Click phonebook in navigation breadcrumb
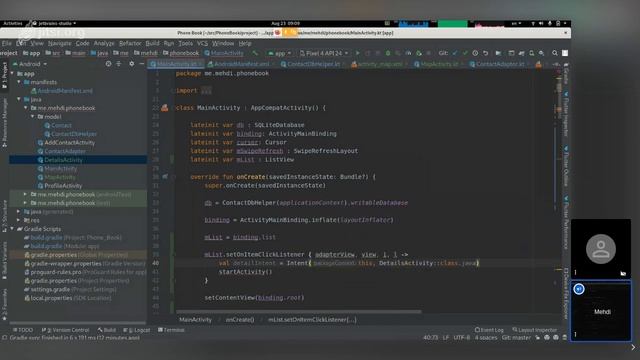640x360 pixels. (184, 53)
